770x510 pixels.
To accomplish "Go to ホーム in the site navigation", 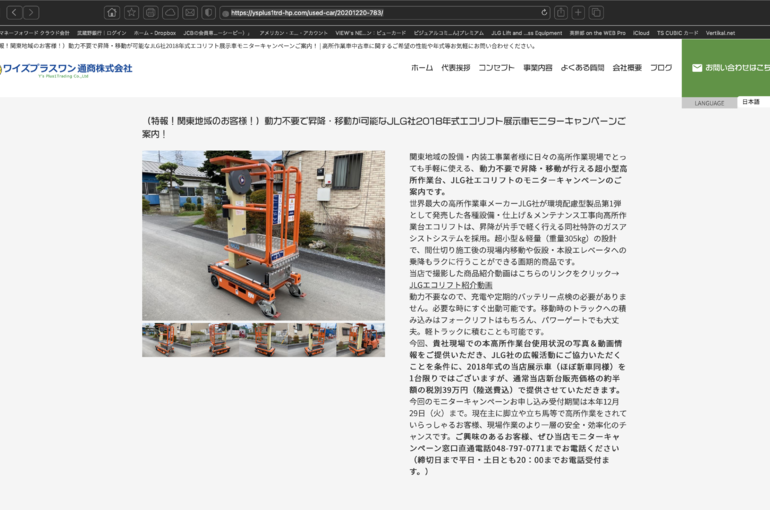I will (422, 68).
